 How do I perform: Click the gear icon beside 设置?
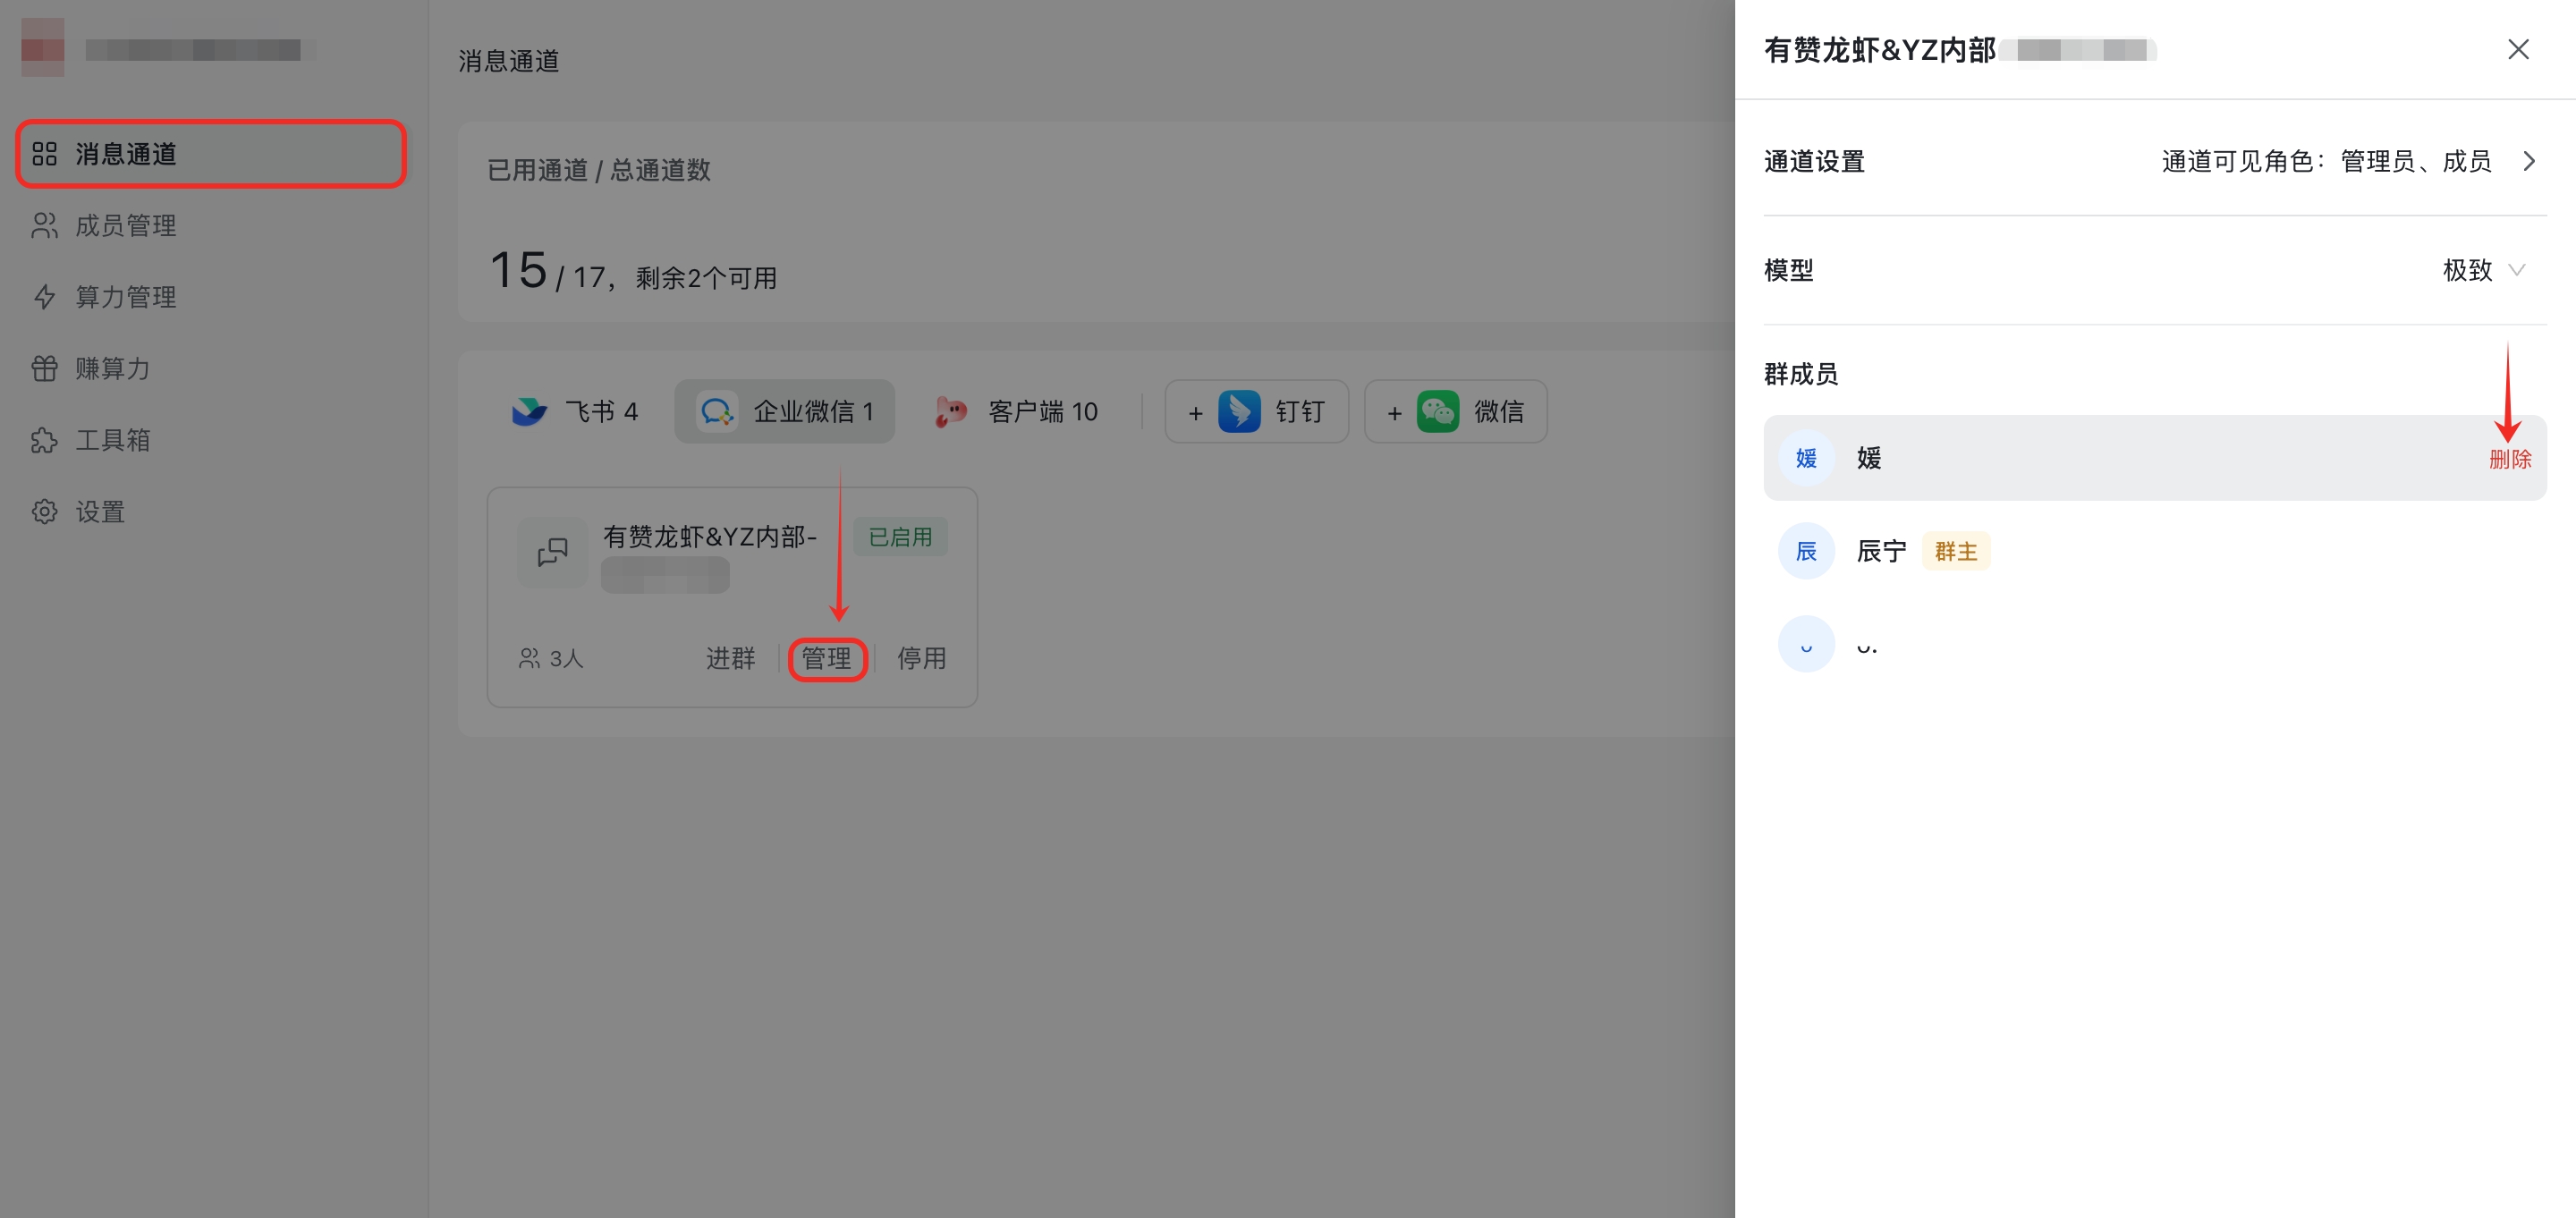[x=44, y=512]
